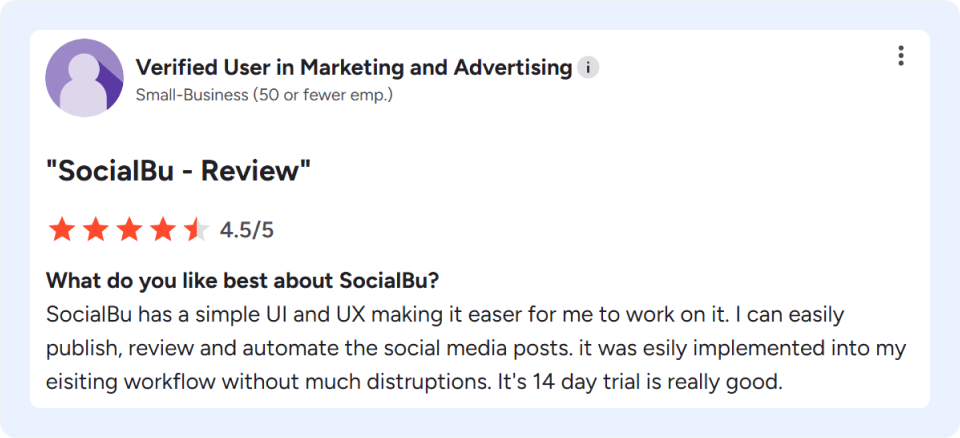Click the Small-Business company size label

pyautogui.click(x=264, y=96)
